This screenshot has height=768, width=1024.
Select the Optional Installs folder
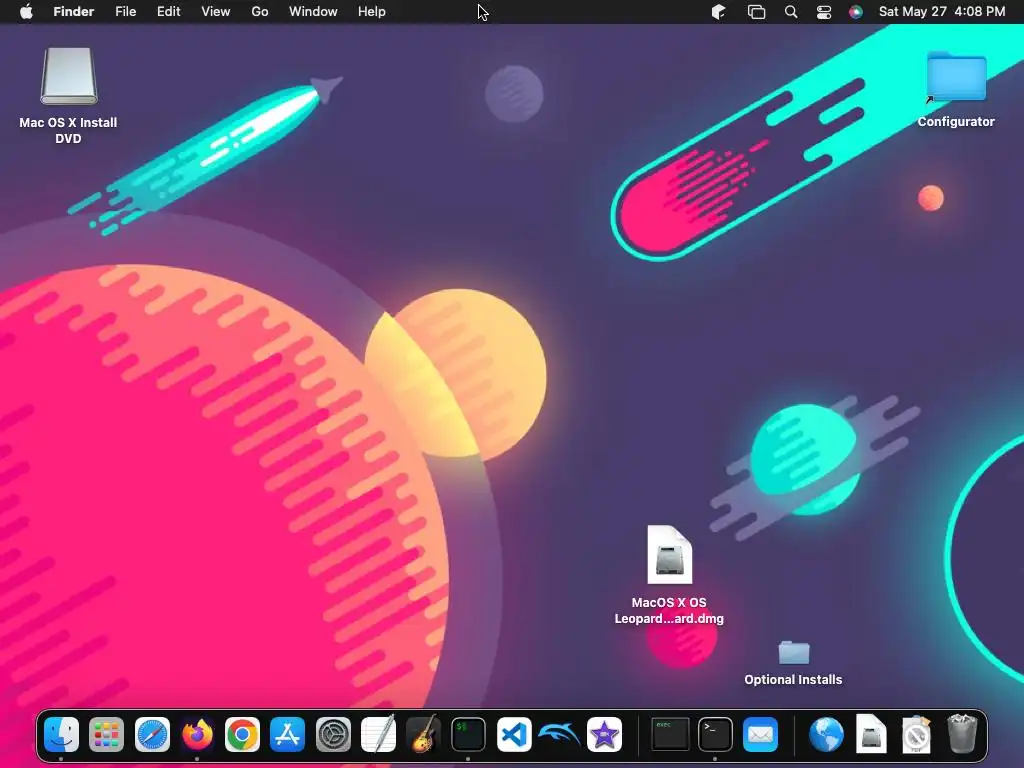click(x=793, y=663)
